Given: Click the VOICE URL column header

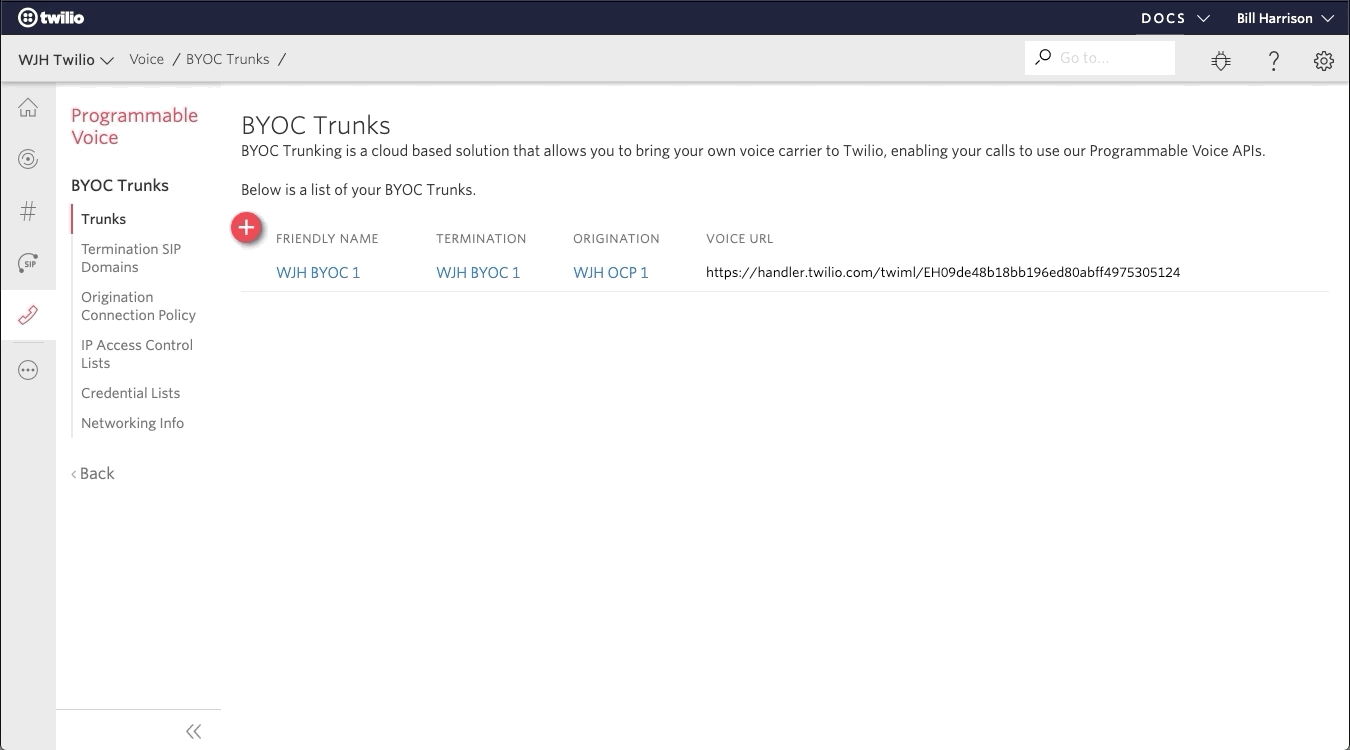Looking at the screenshot, I should pyautogui.click(x=740, y=239).
